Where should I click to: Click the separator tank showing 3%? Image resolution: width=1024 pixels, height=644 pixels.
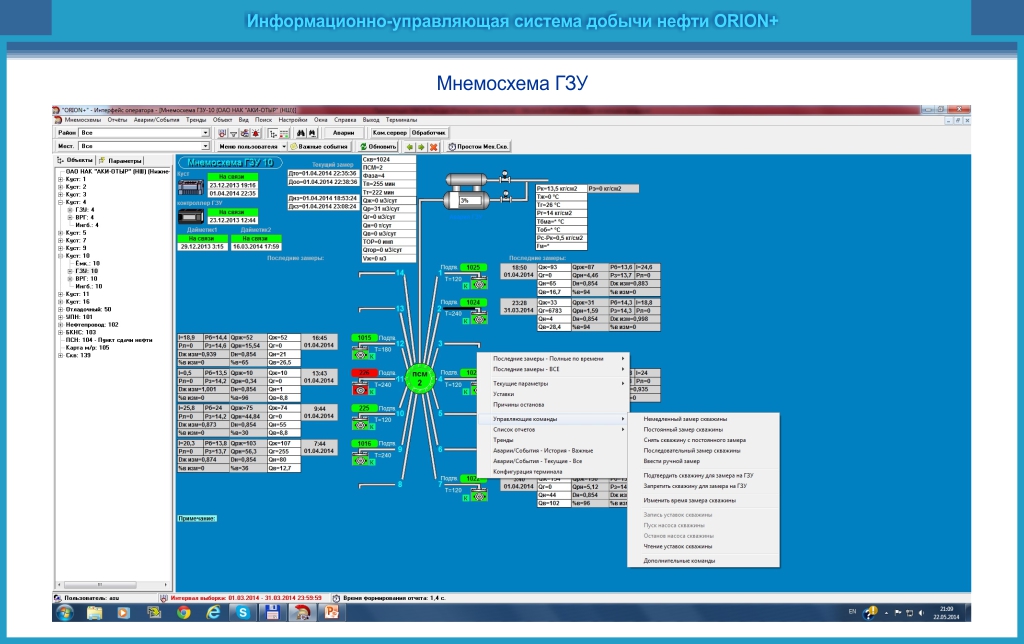tap(464, 200)
